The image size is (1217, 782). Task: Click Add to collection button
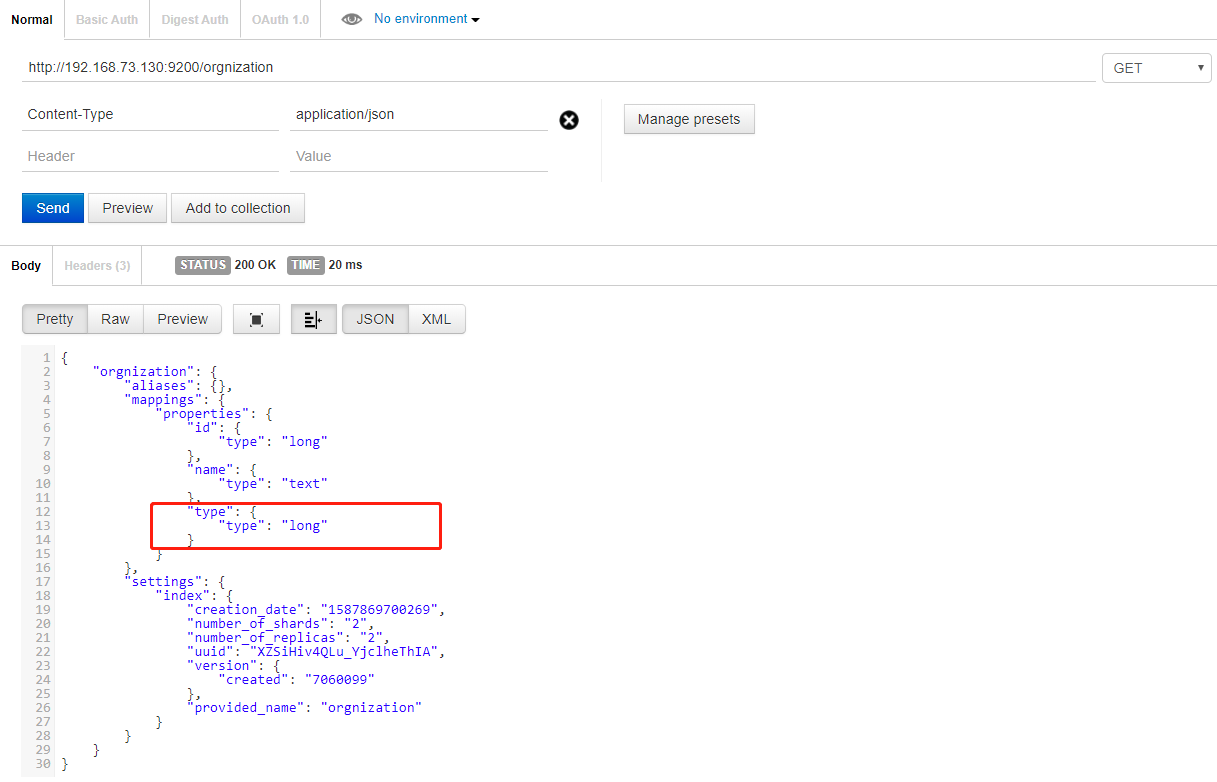tap(238, 208)
